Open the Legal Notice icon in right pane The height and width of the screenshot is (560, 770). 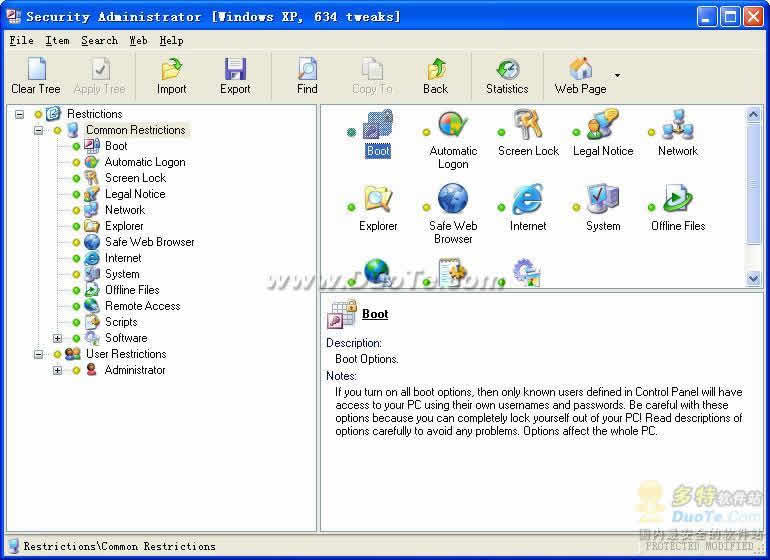click(x=603, y=127)
